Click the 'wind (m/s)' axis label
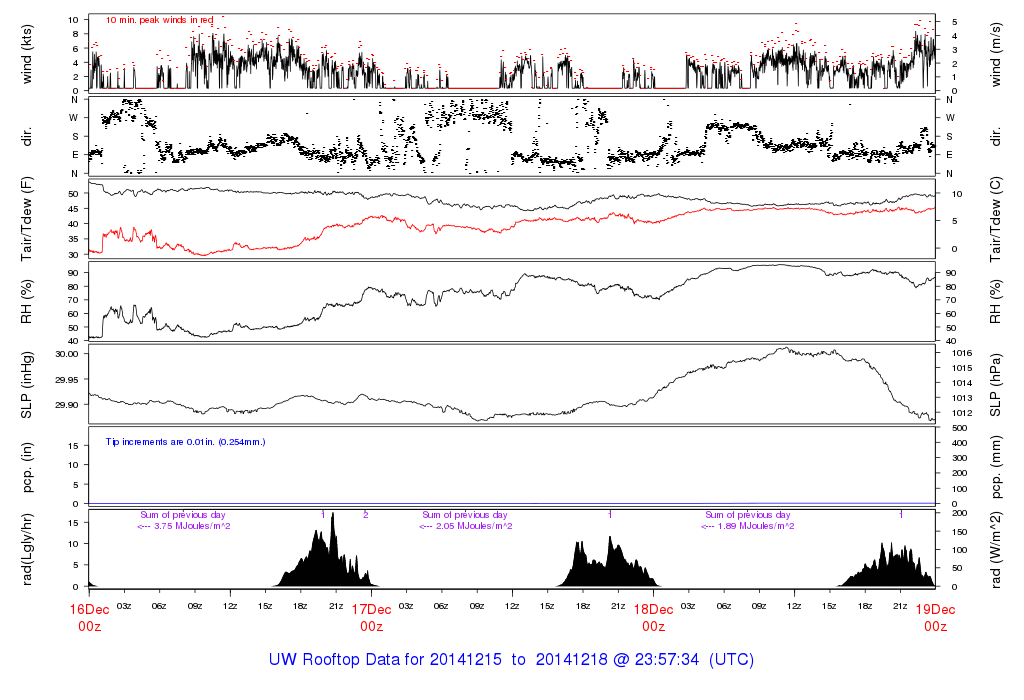This screenshot has width=1024, height=700. (x=996, y=53)
